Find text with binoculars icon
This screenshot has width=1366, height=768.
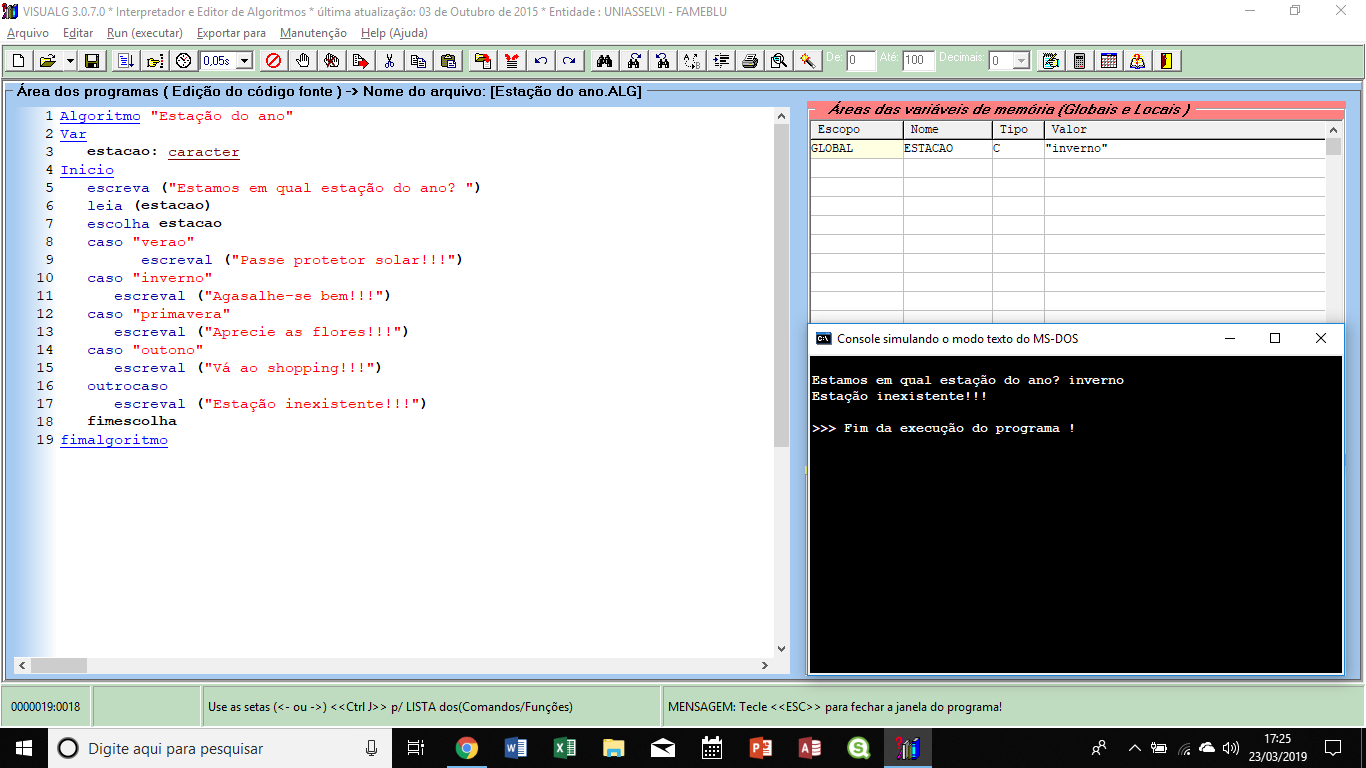tap(604, 61)
